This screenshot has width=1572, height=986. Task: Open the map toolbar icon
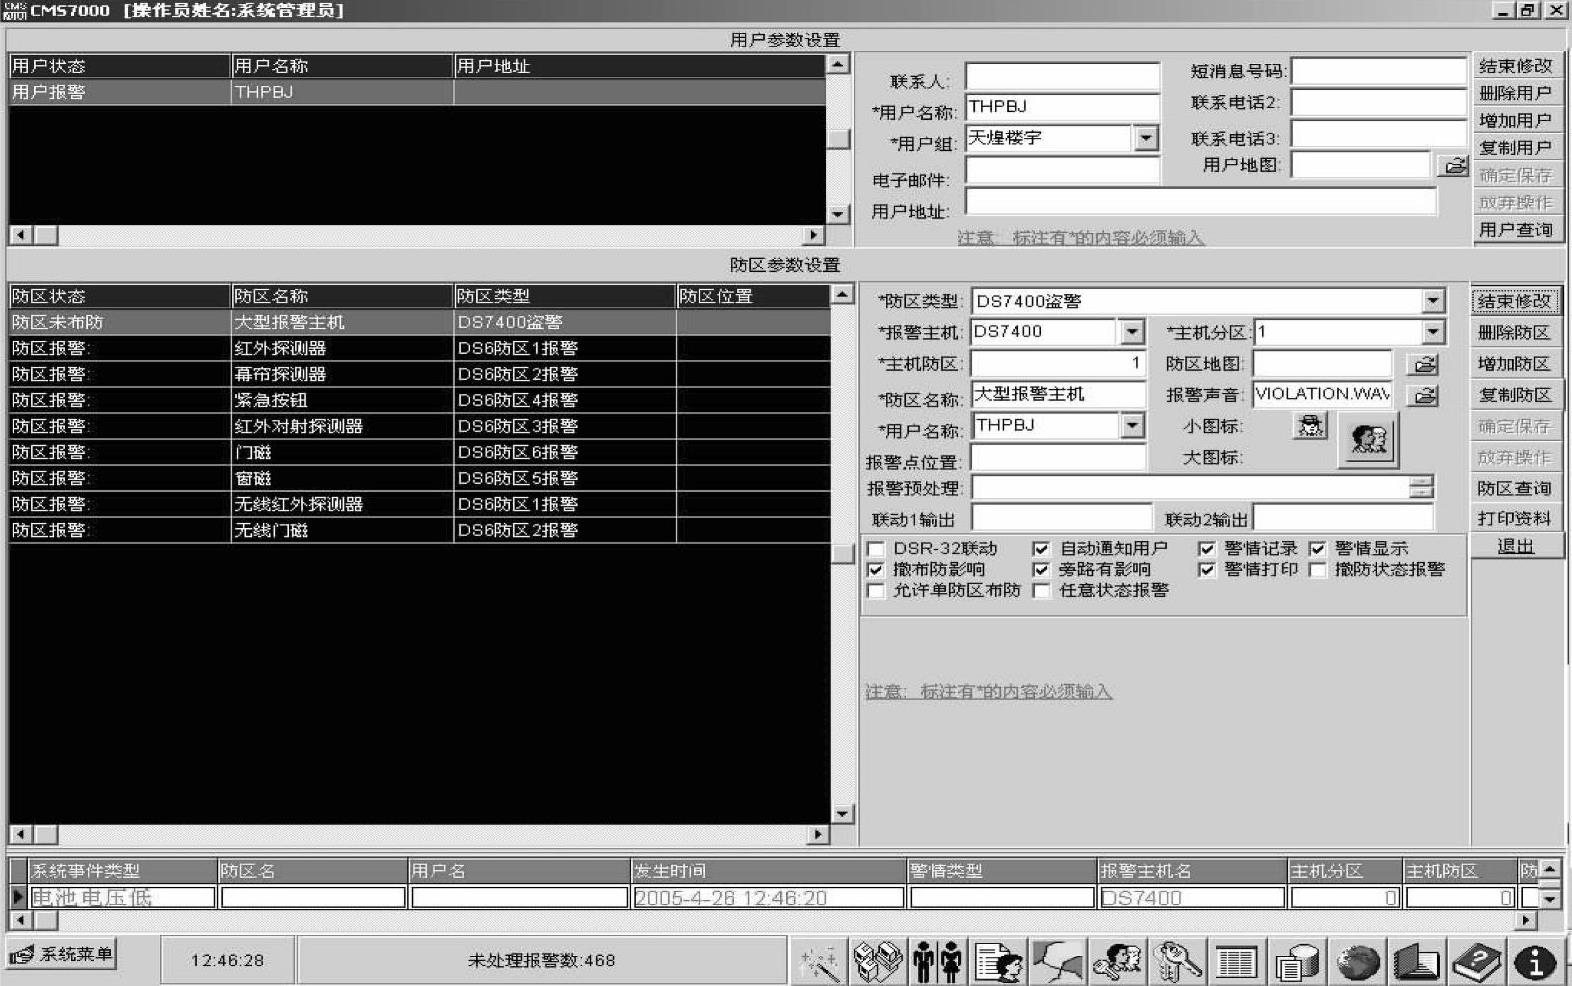(x=1057, y=962)
